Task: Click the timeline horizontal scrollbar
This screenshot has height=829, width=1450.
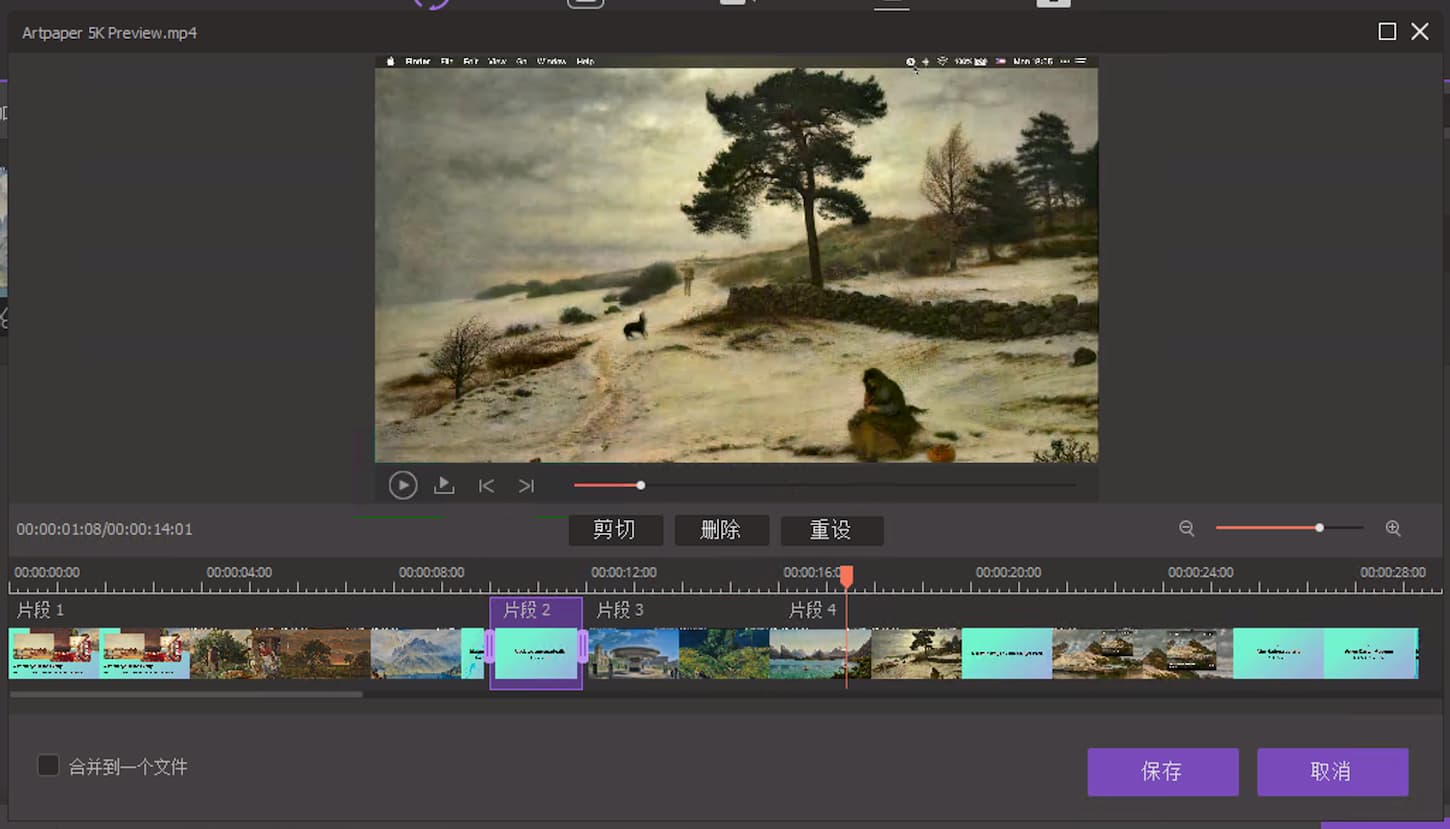Action: point(186,694)
